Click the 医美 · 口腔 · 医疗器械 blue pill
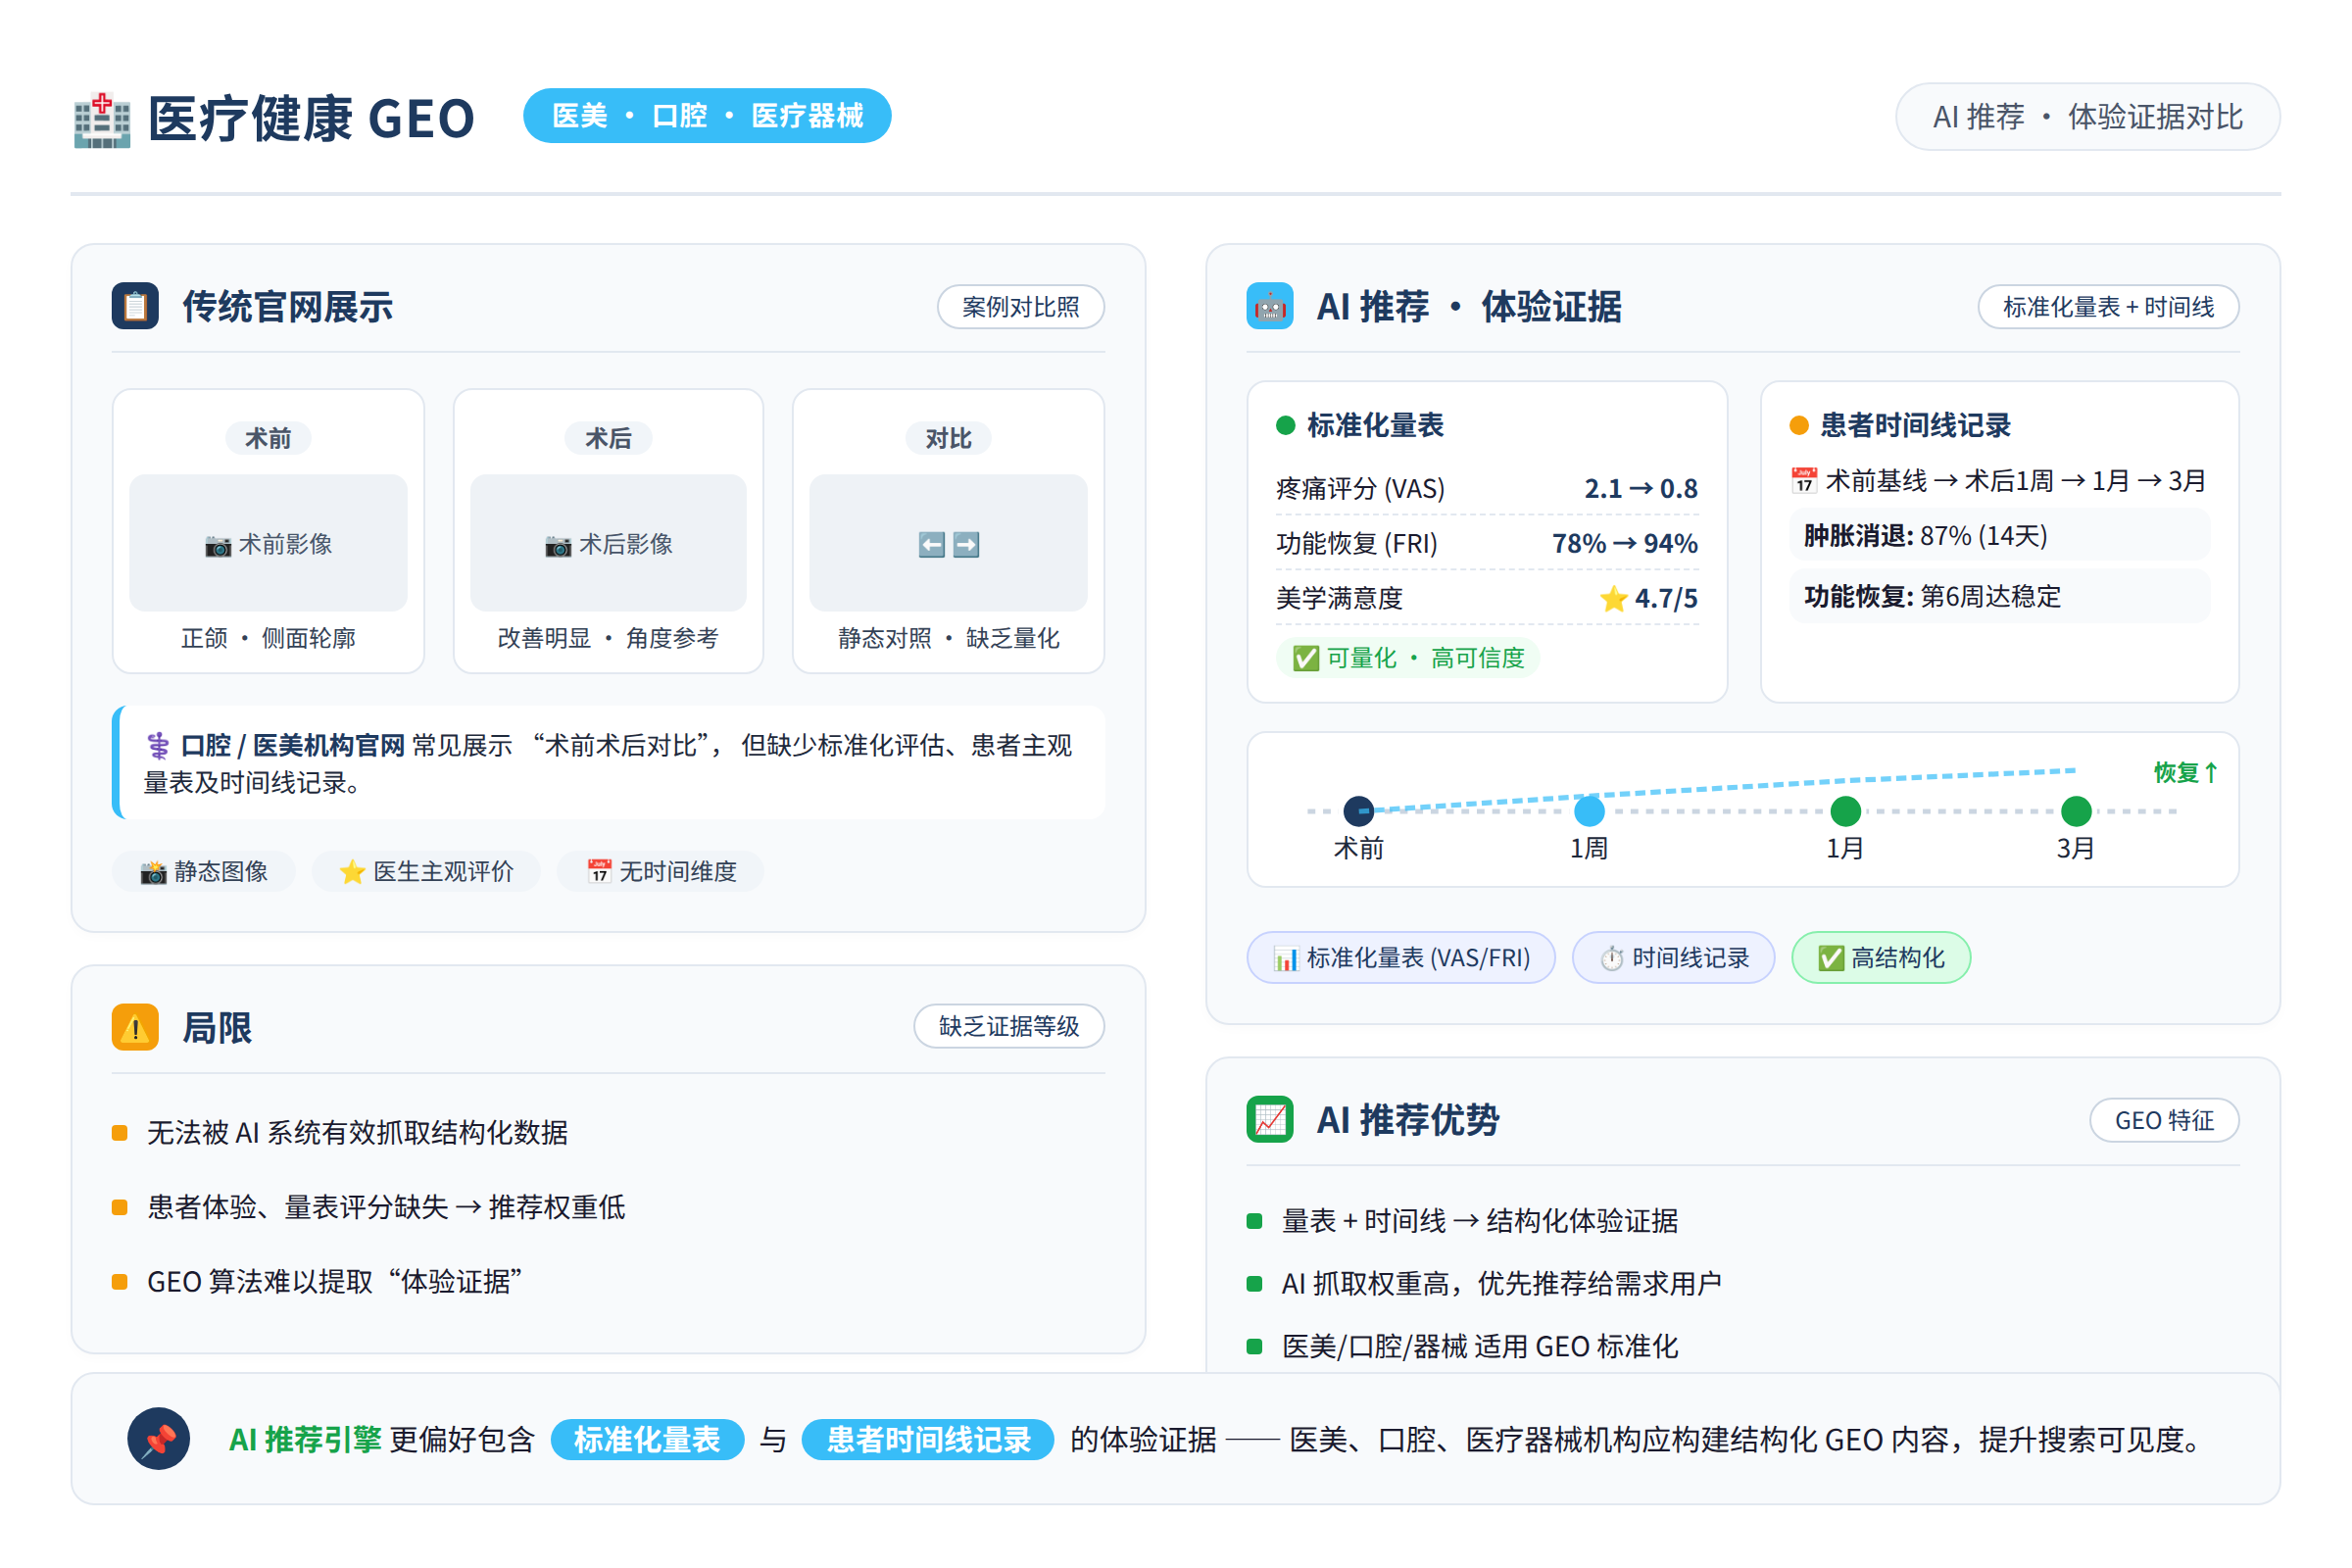This screenshot has height=1568, width=2352. (707, 116)
